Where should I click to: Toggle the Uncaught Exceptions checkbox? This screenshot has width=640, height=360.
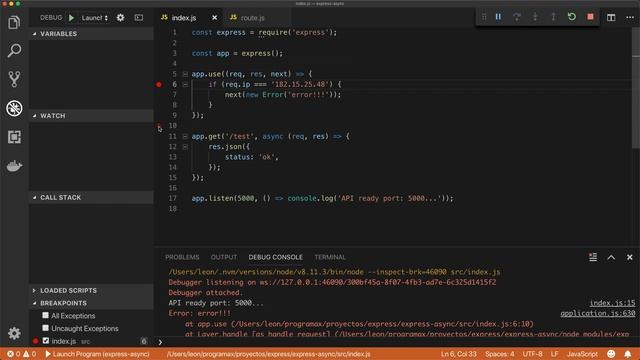coord(45,328)
